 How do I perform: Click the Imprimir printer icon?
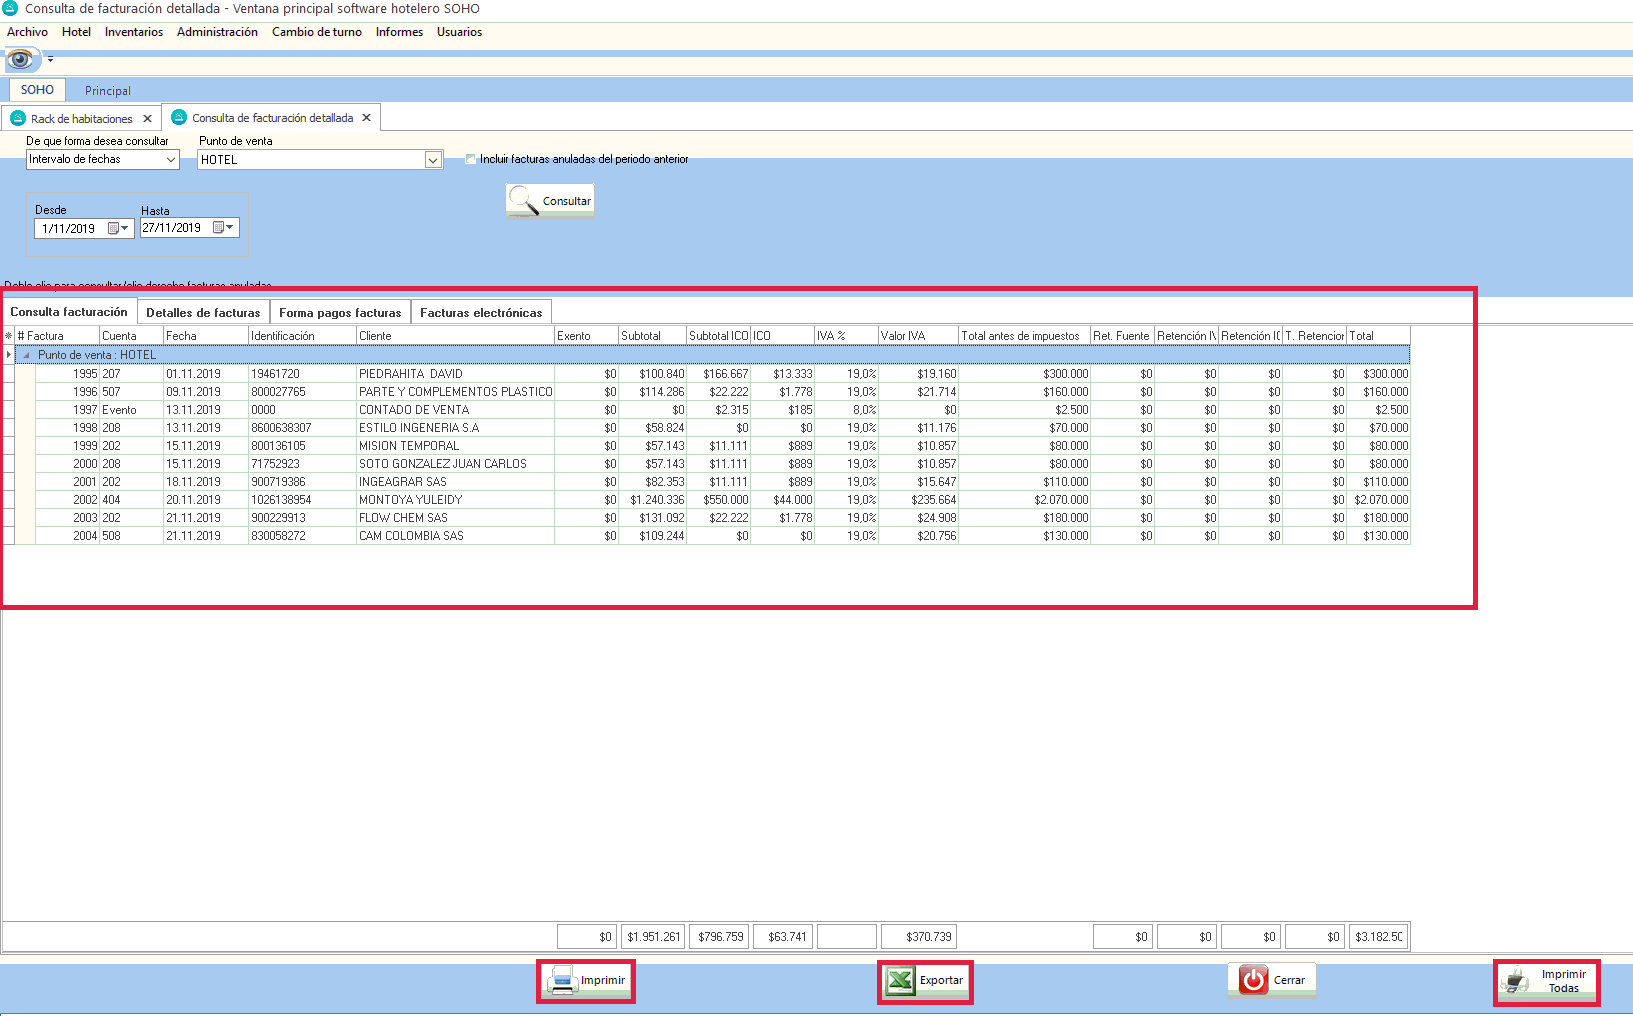[x=563, y=981]
